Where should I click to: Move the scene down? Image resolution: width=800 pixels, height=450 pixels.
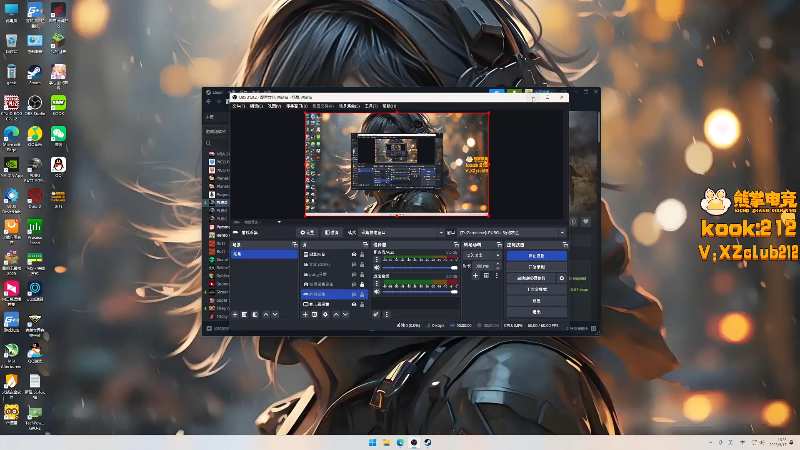point(275,314)
